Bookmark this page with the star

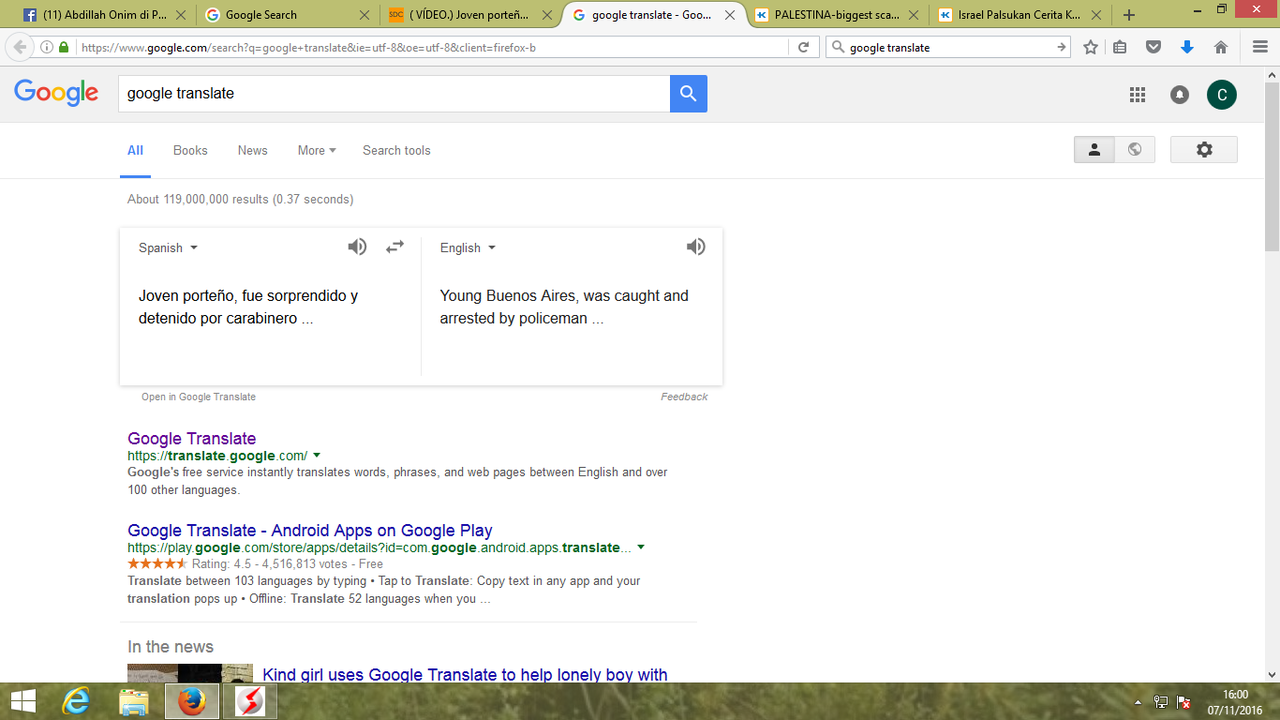coord(1091,47)
